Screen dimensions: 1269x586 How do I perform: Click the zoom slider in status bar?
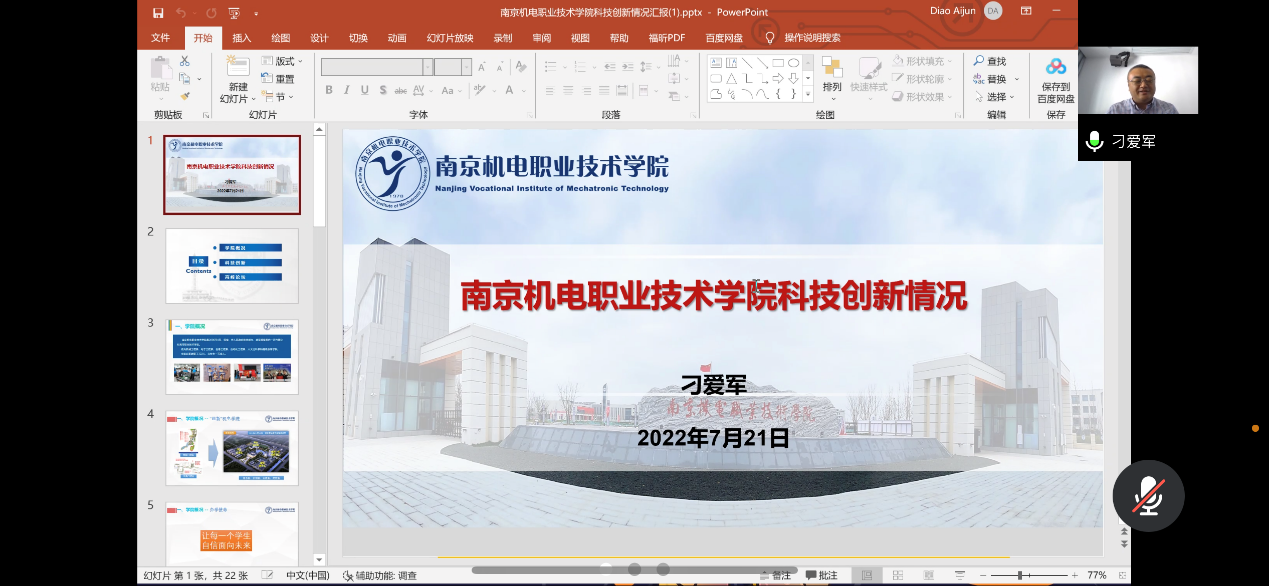[1022, 576]
